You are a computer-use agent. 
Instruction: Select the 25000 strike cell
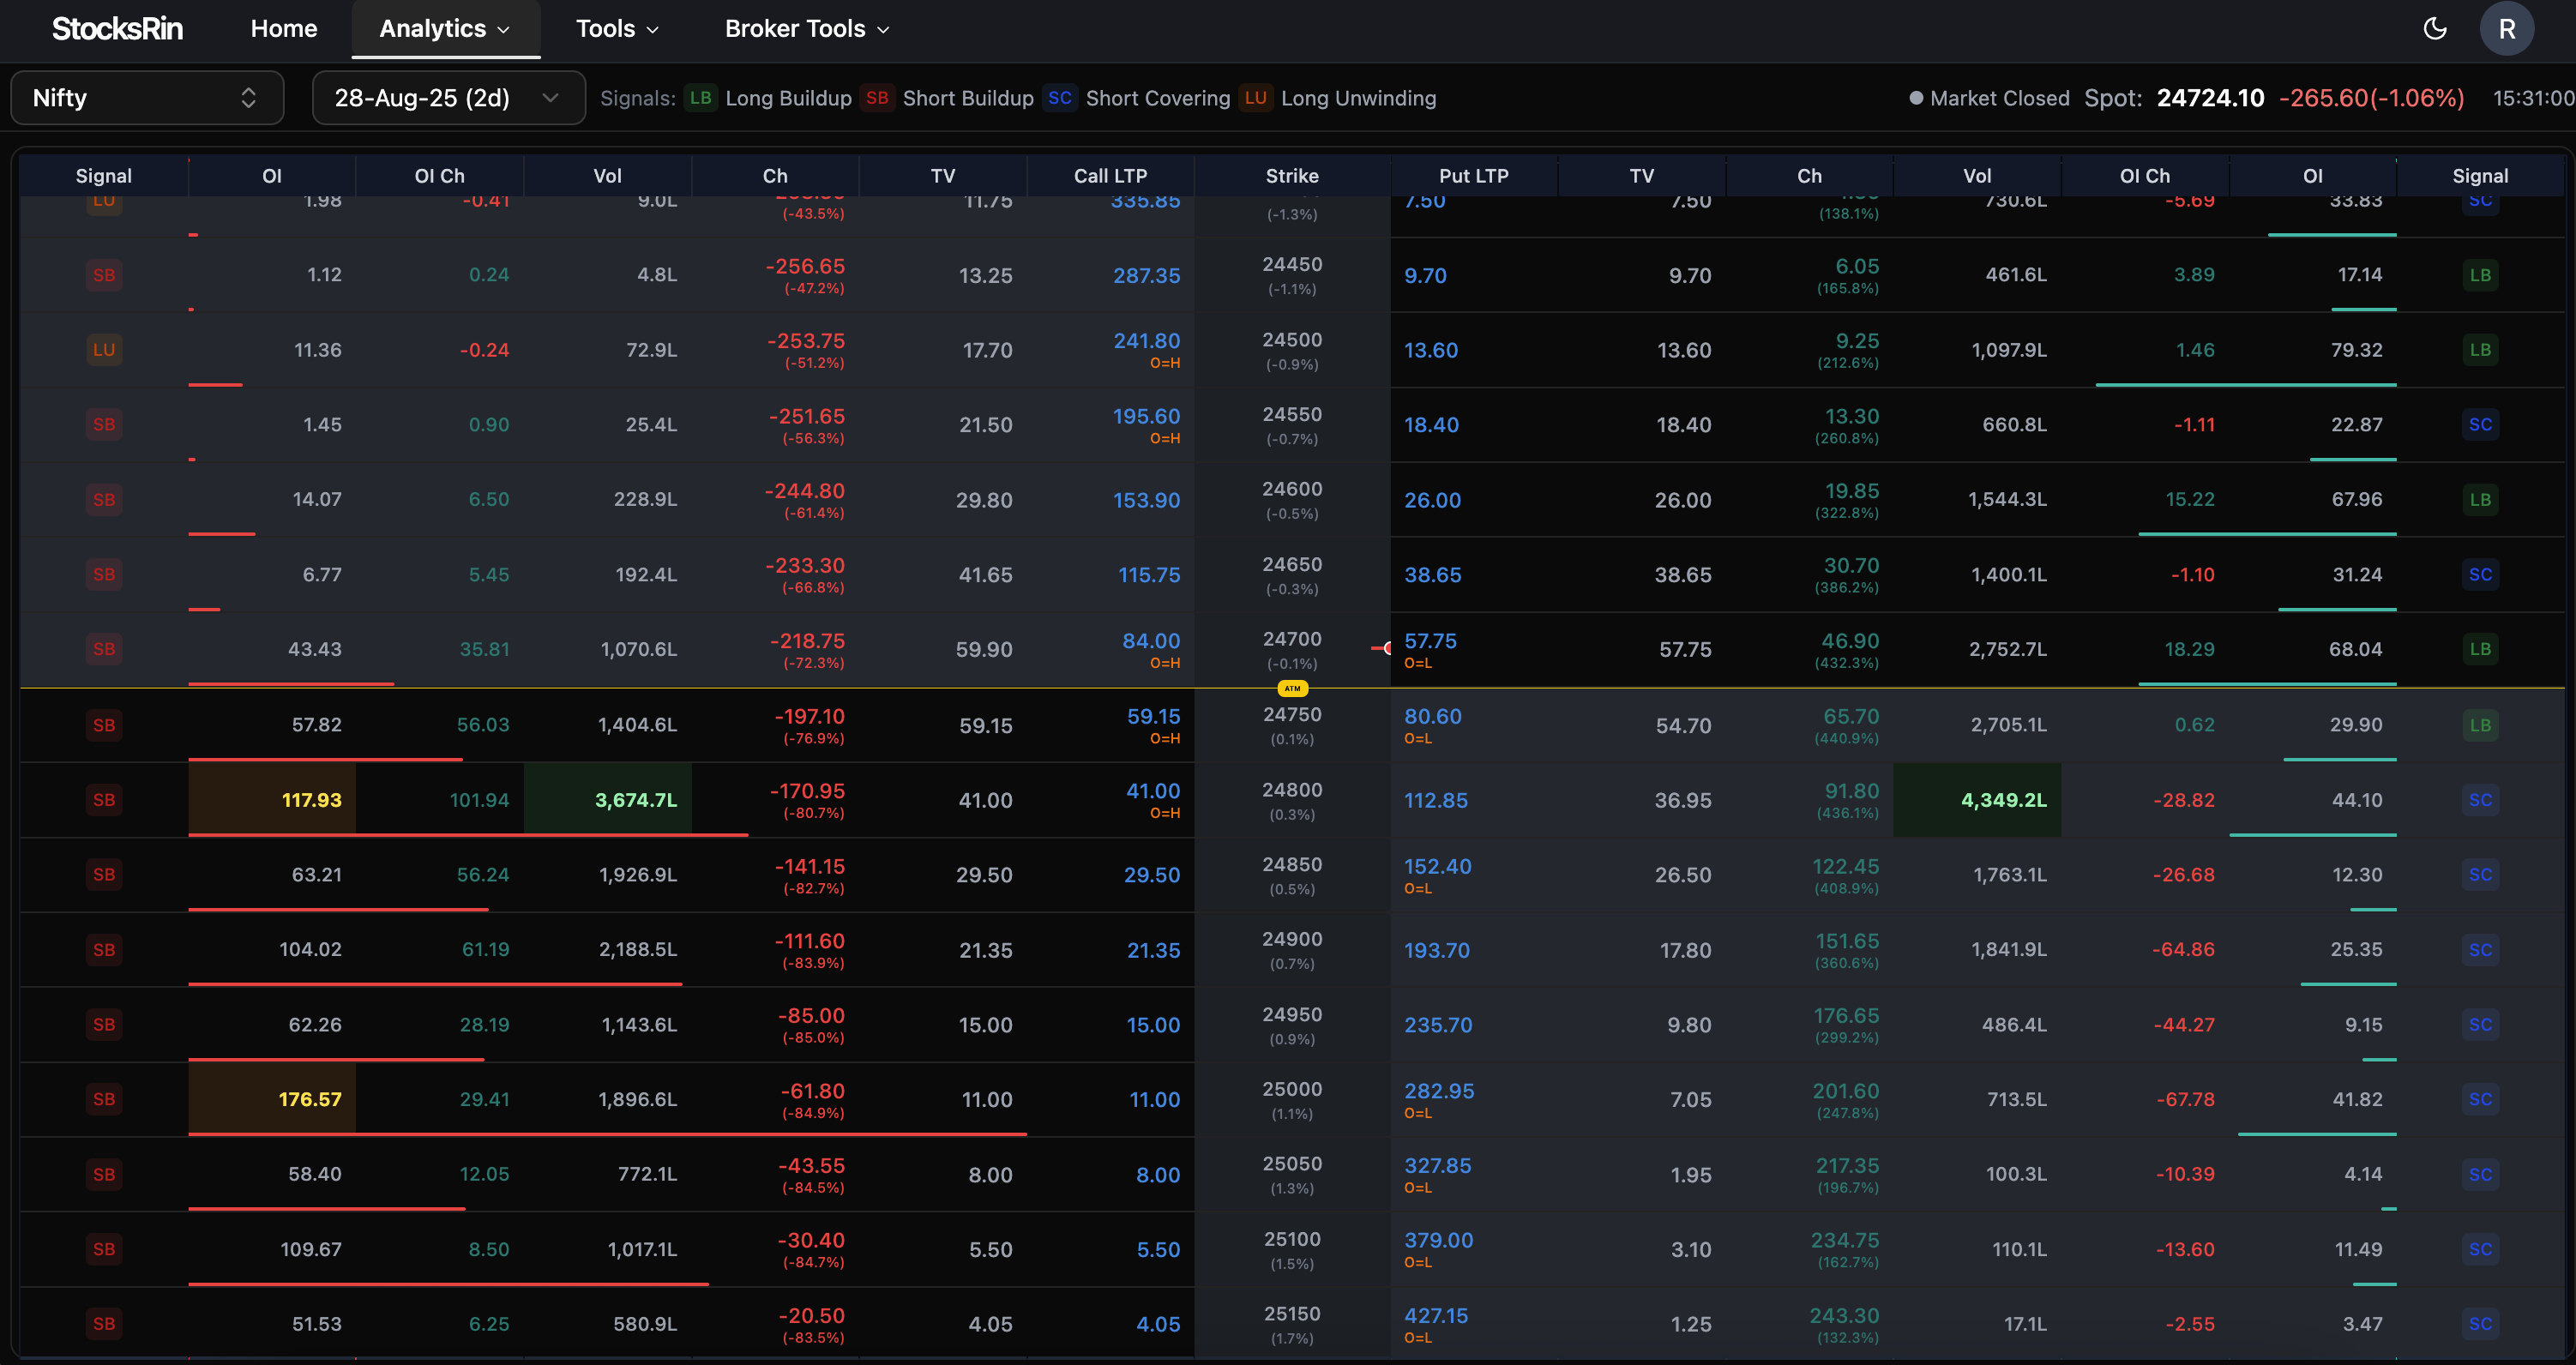(1292, 1099)
